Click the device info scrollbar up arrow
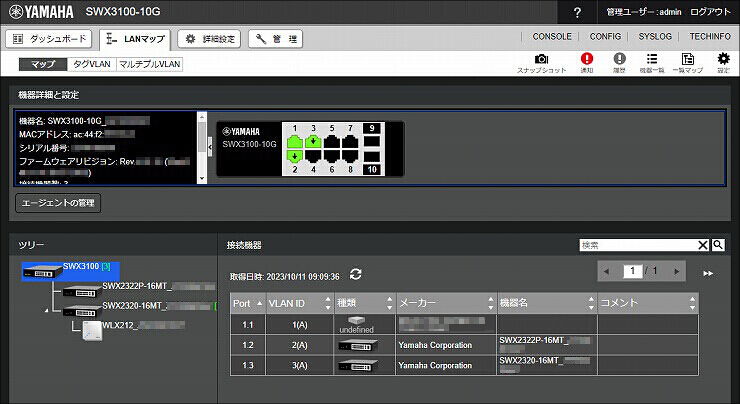This screenshot has width=740, height=404. (202, 117)
